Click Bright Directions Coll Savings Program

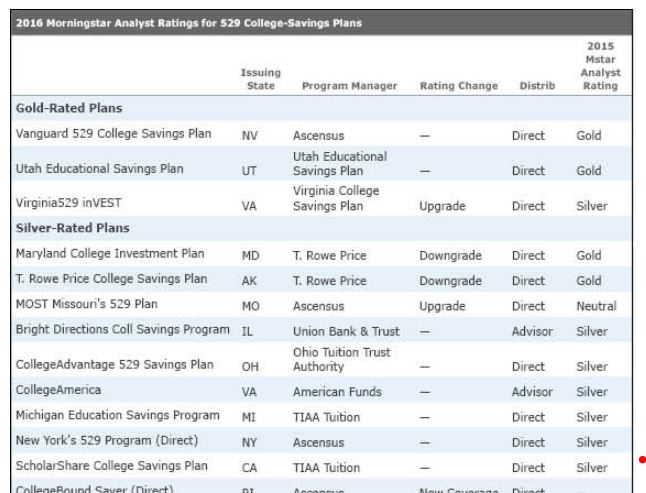click(x=122, y=330)
